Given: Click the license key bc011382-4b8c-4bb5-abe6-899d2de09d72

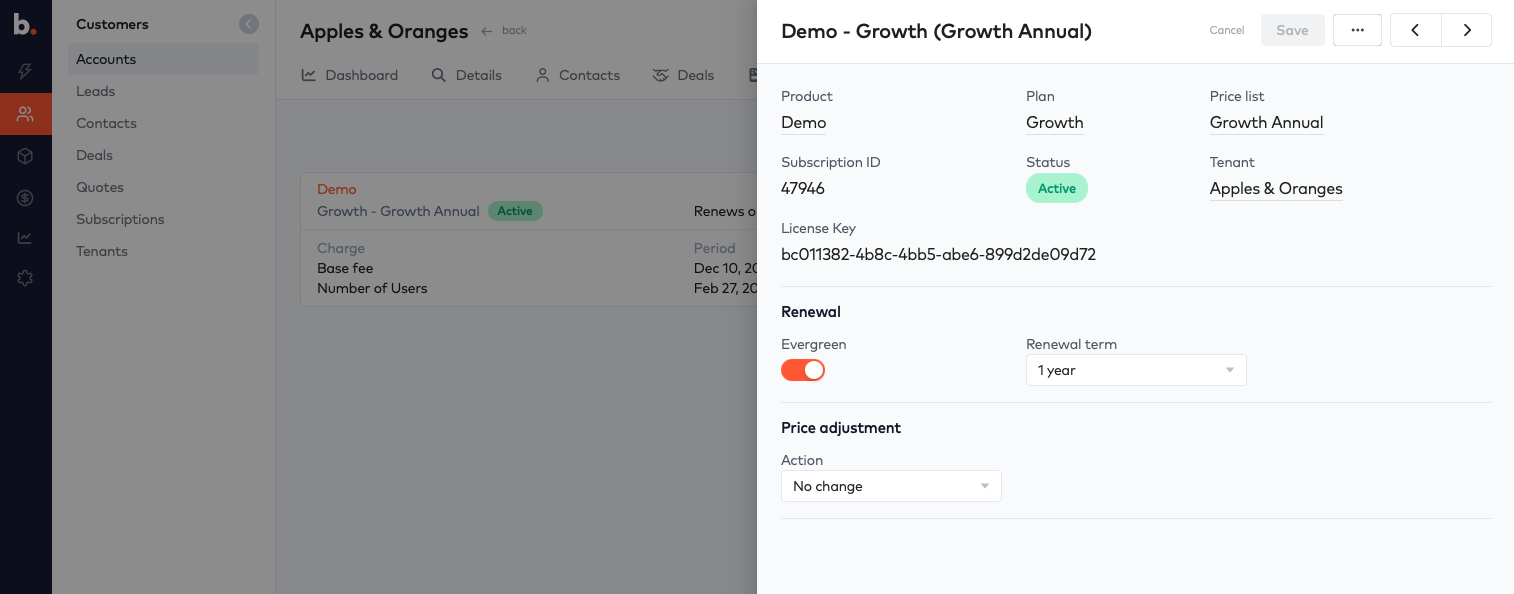Looking at the screenshot, I should [938, 255].
